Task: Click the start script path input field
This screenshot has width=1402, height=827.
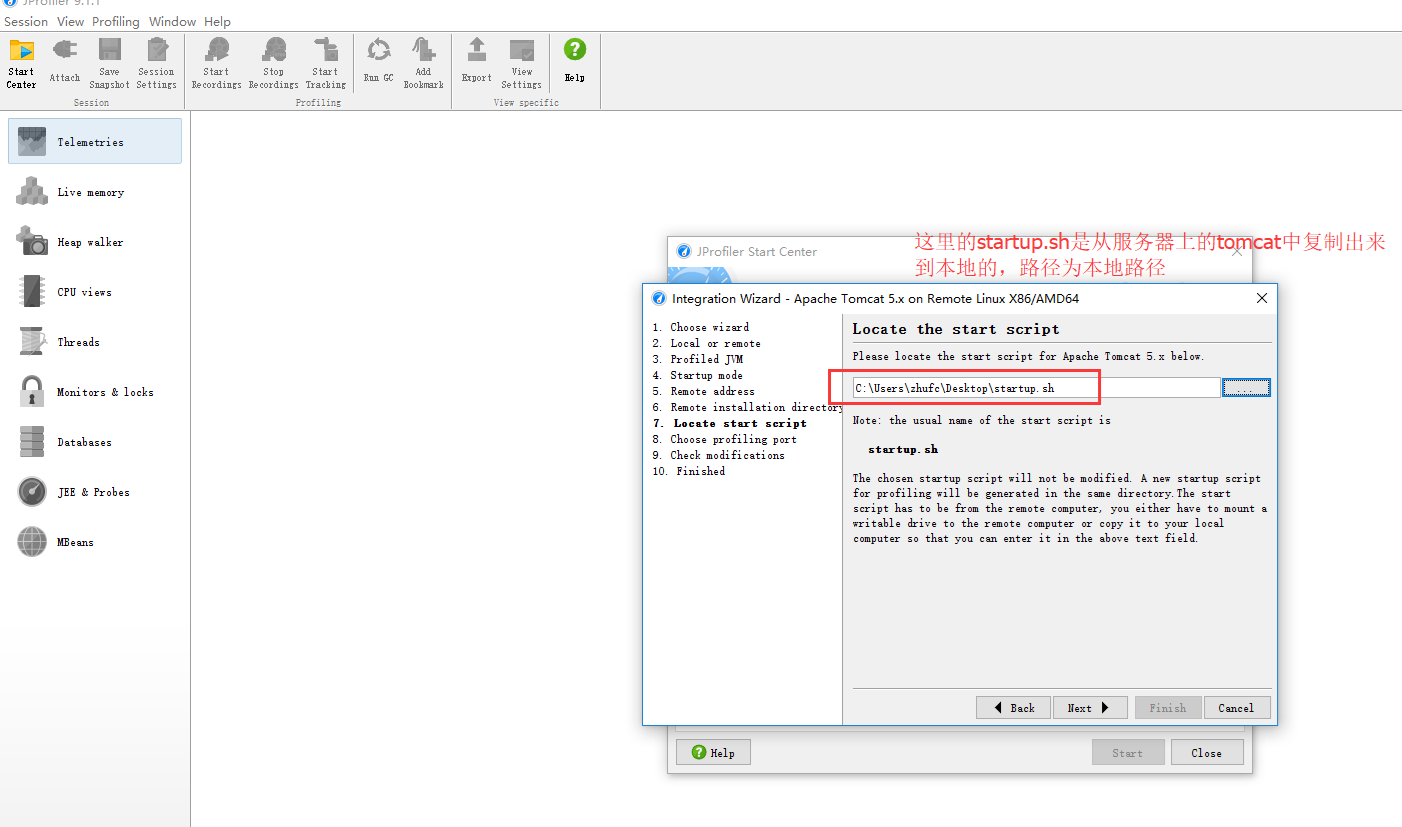Action: (x=1036, y=388)
